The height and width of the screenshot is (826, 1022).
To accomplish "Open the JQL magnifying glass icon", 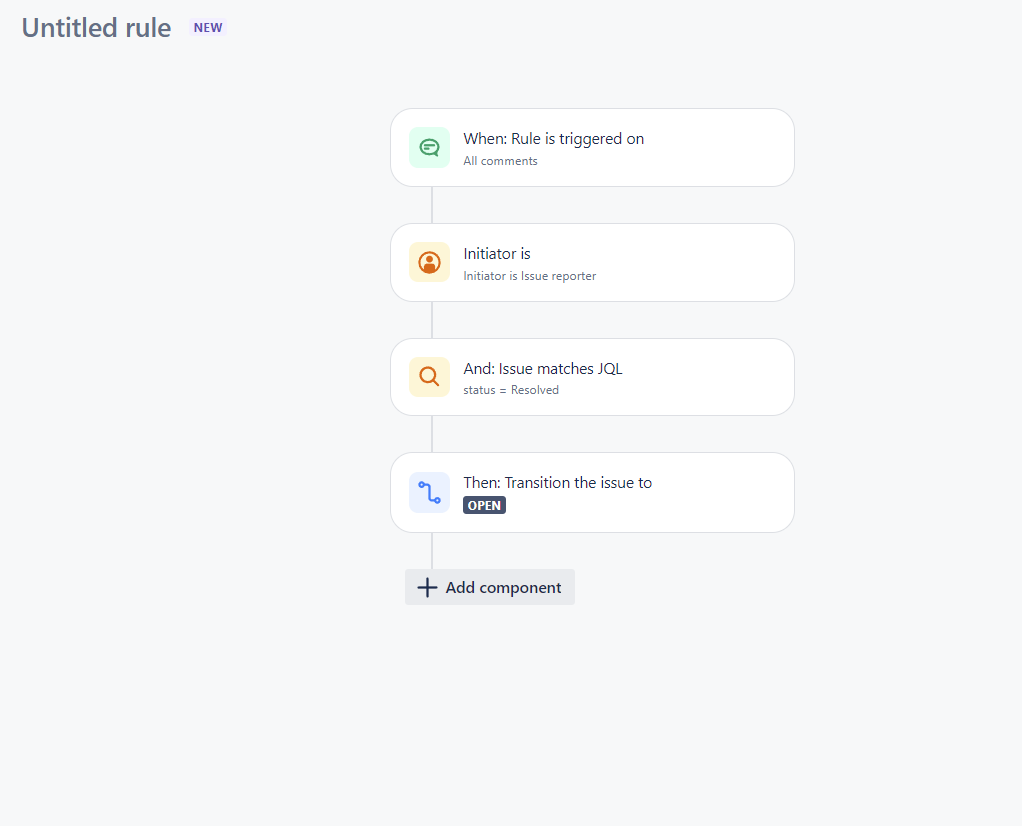I will coord(429,377).
